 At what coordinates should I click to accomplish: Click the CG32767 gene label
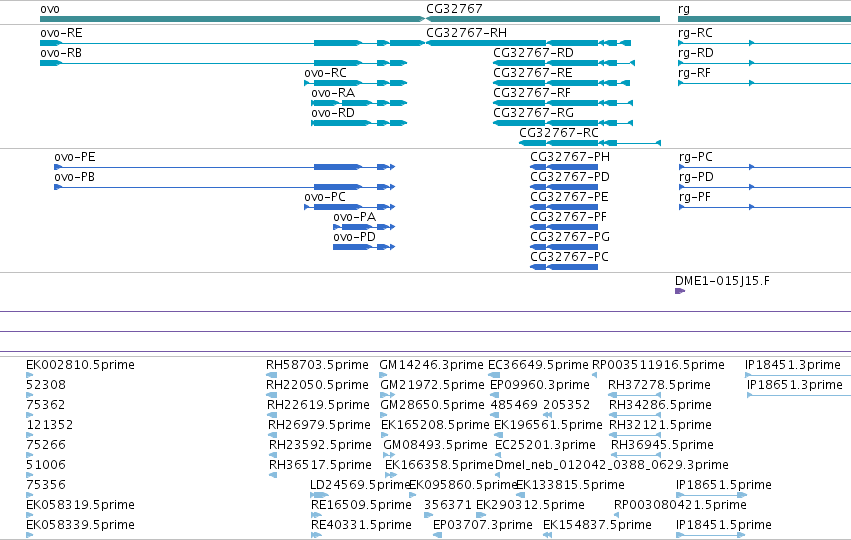tap(454, 9)
